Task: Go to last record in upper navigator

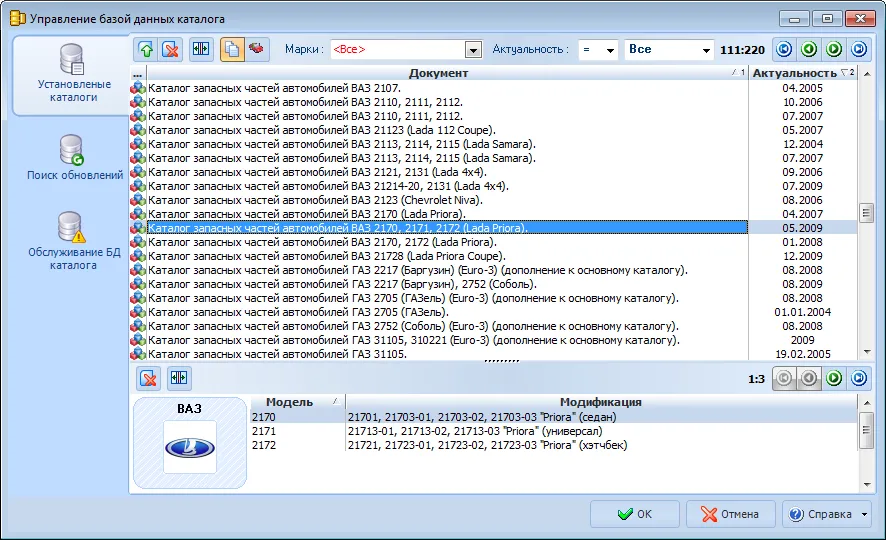Action: tap(859, 50)
